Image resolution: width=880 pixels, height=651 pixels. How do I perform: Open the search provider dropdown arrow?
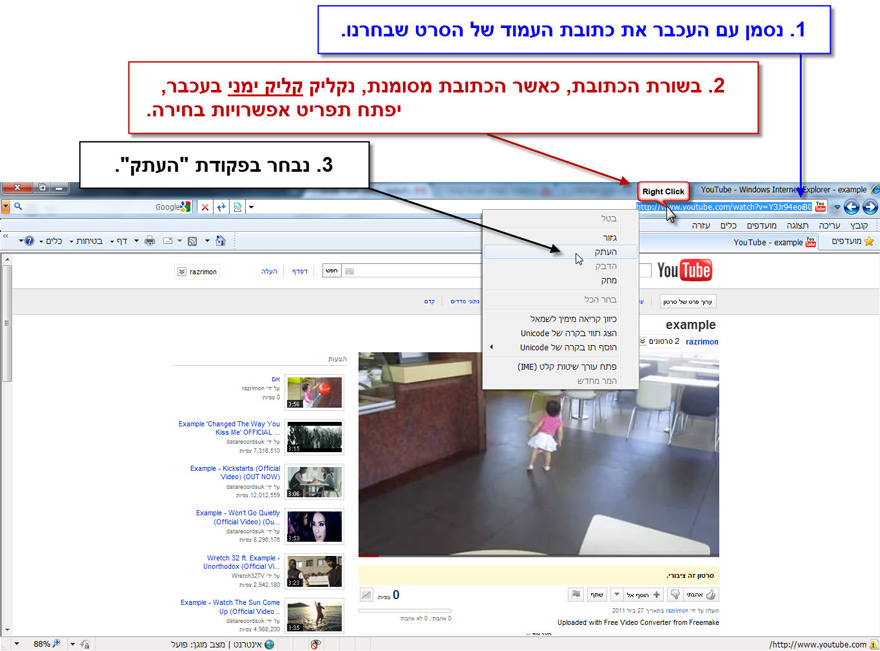tap(5, 207)
